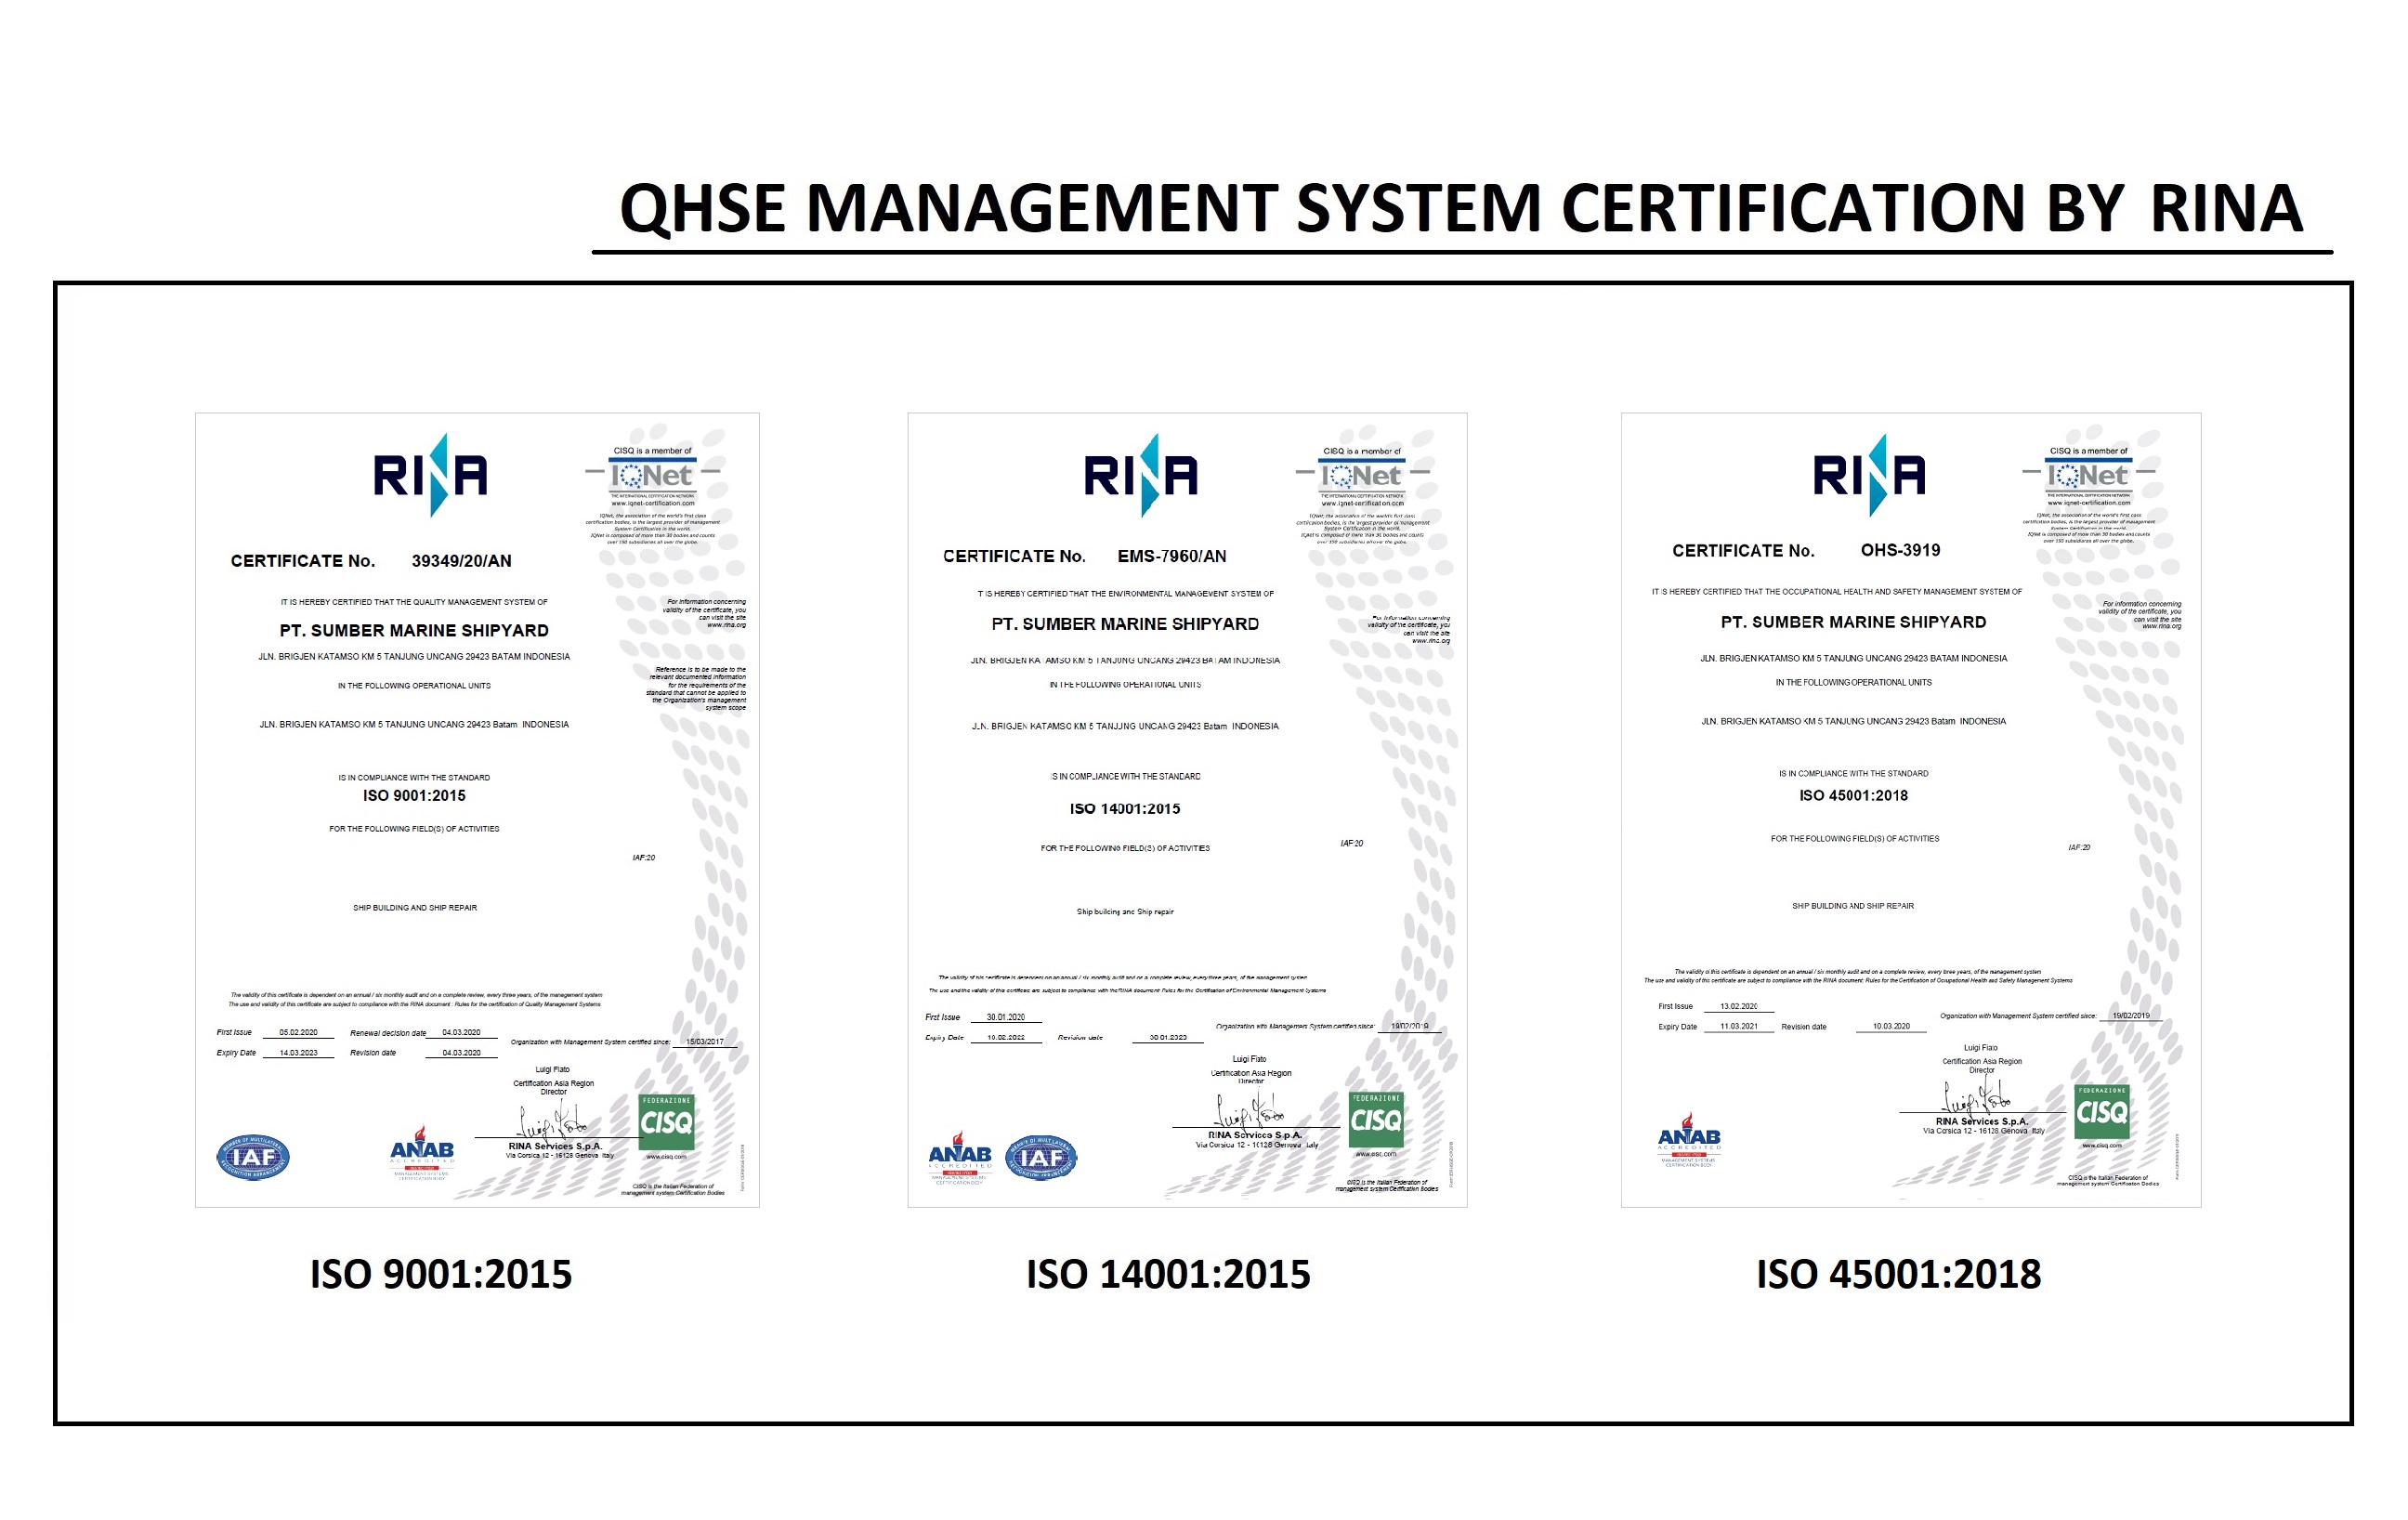Click the ISO 14001:2015 caption label
This screenshot has width=2408, height=1520.
(1168, 1274)
